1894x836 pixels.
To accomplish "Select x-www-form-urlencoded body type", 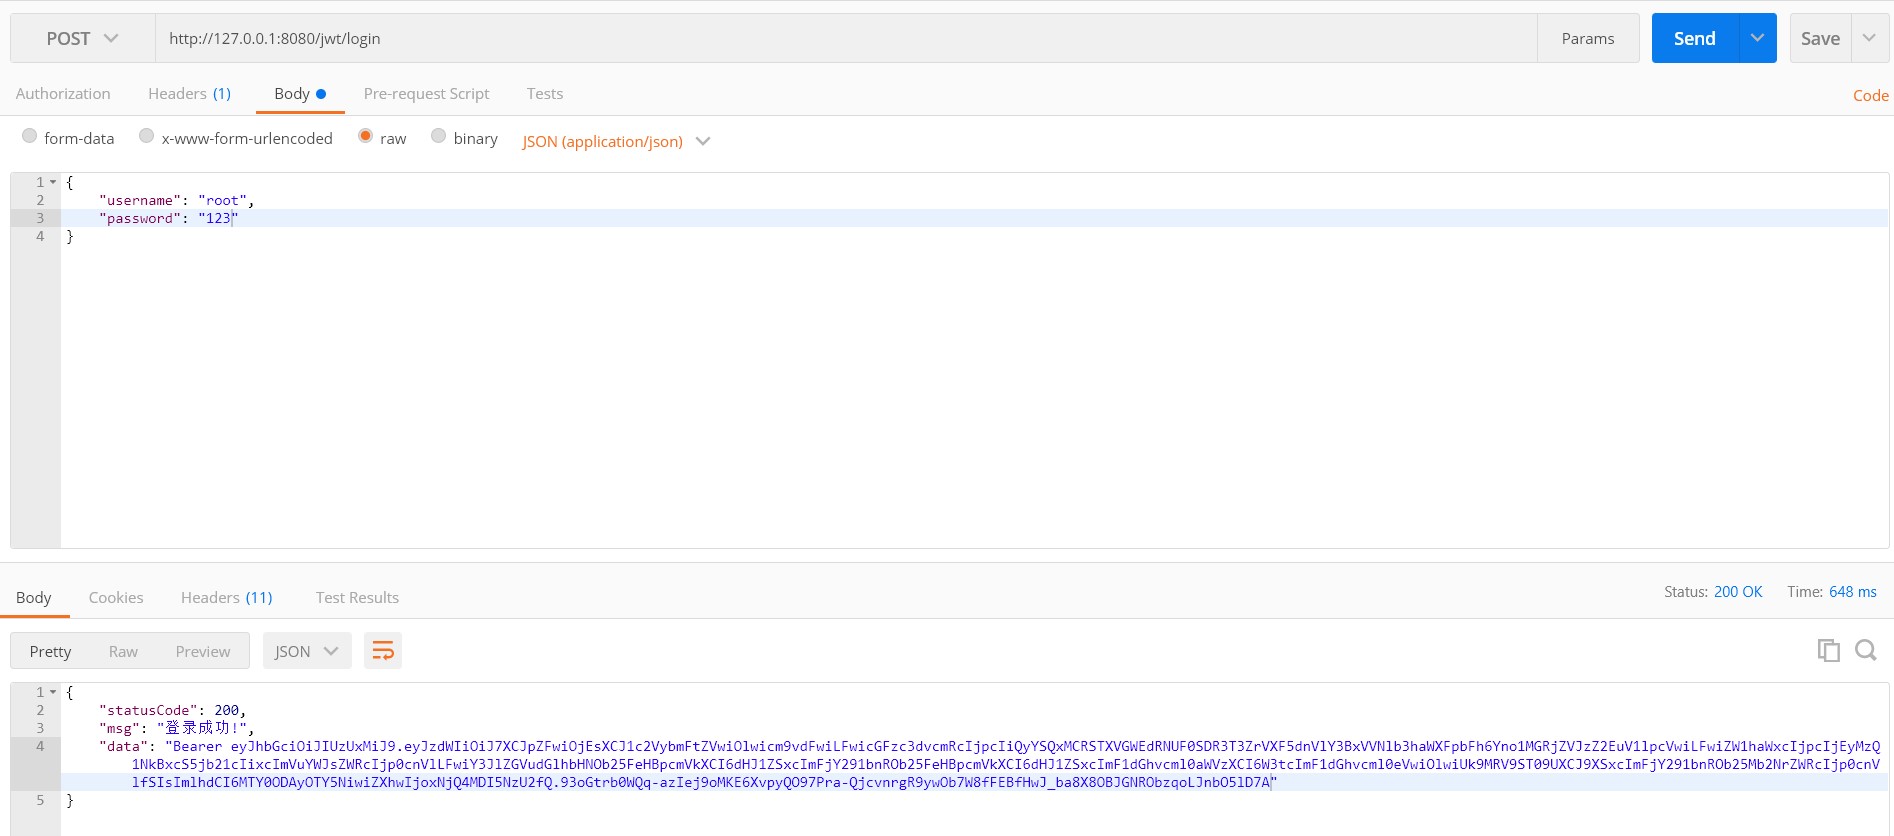I will coord(147,136).
